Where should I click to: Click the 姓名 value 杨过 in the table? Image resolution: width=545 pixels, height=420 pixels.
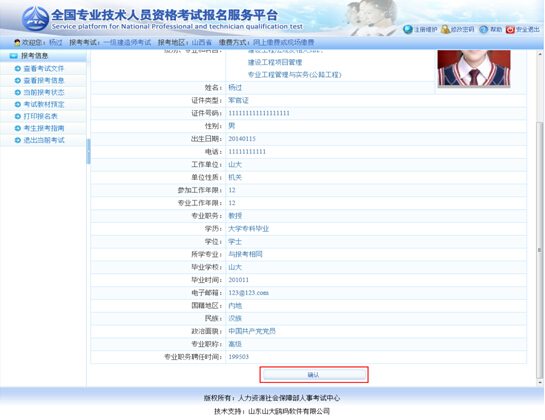(x=235, y=88)
